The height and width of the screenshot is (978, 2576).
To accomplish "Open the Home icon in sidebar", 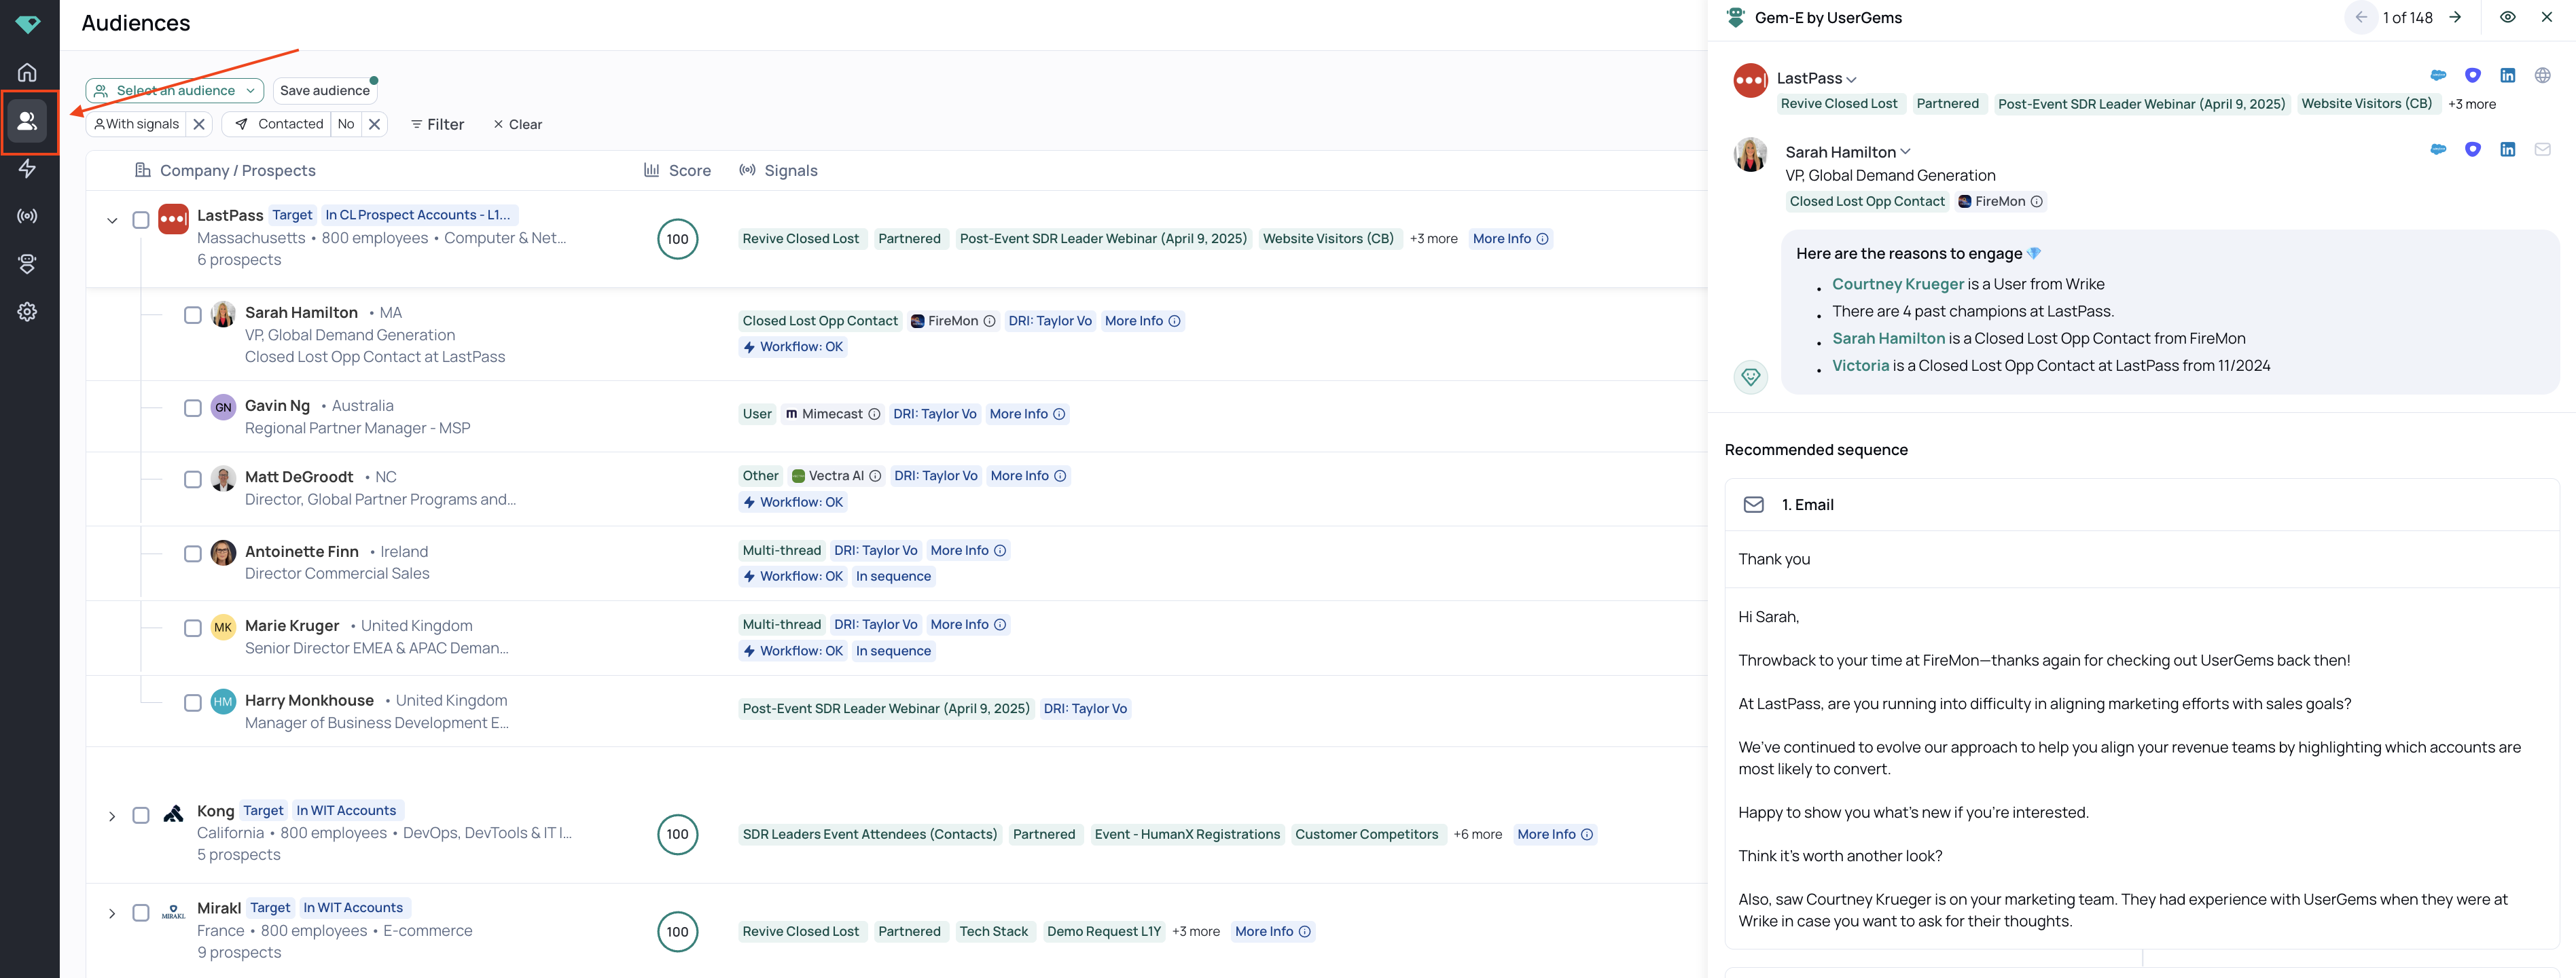I will [27, 72].
